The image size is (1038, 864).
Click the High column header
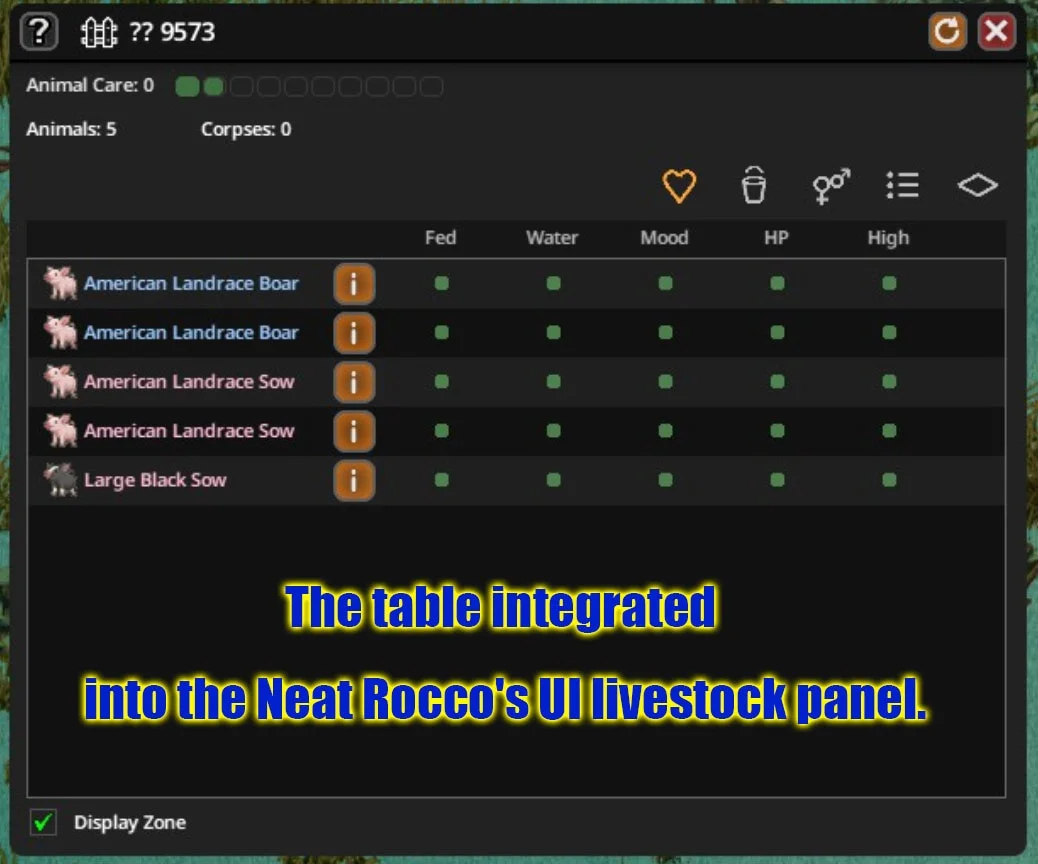(888, 238)
